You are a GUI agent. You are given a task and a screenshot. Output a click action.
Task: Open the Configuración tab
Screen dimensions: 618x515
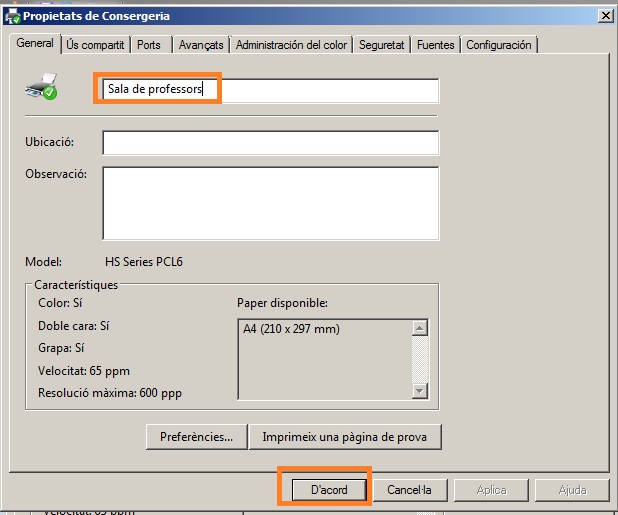tap(499, 45)
